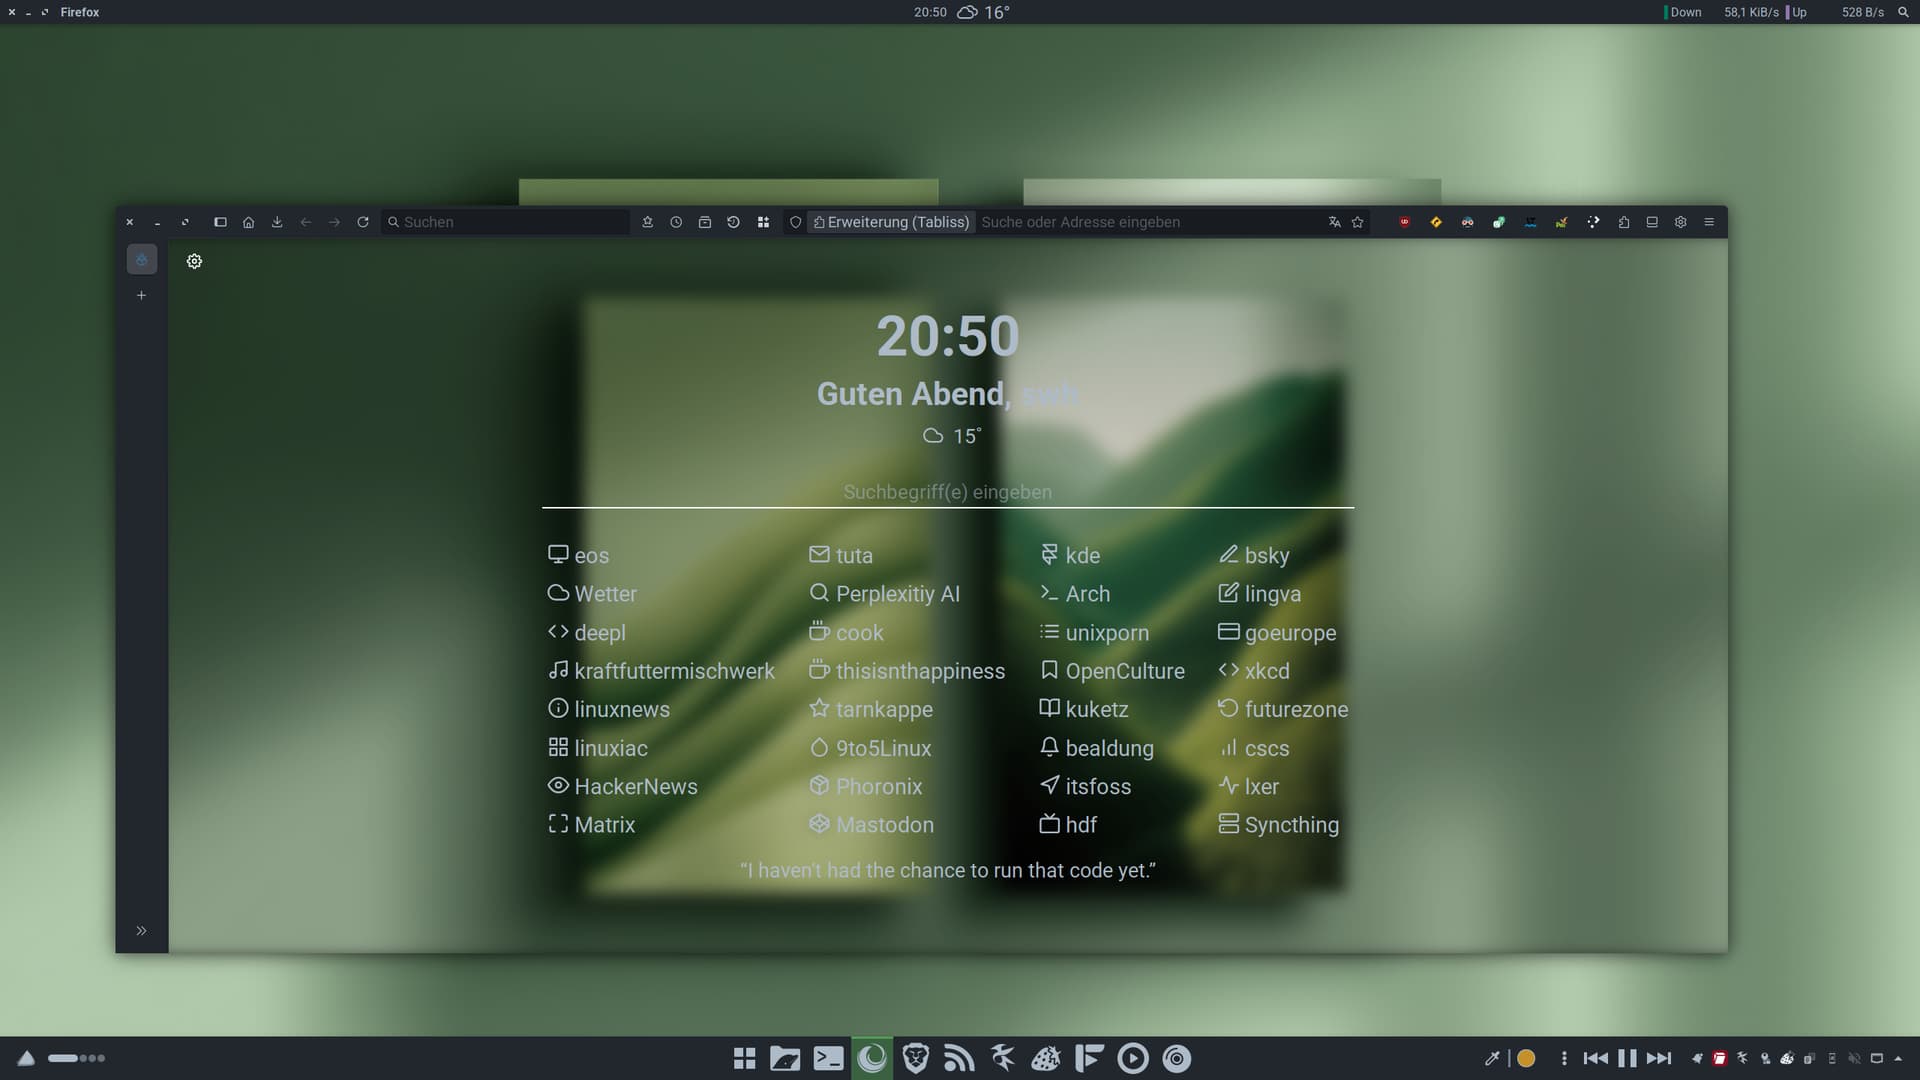Mute audio via tray volume icon
This screenshot has height=1080, width=1920.
tap(1854, 1058)
